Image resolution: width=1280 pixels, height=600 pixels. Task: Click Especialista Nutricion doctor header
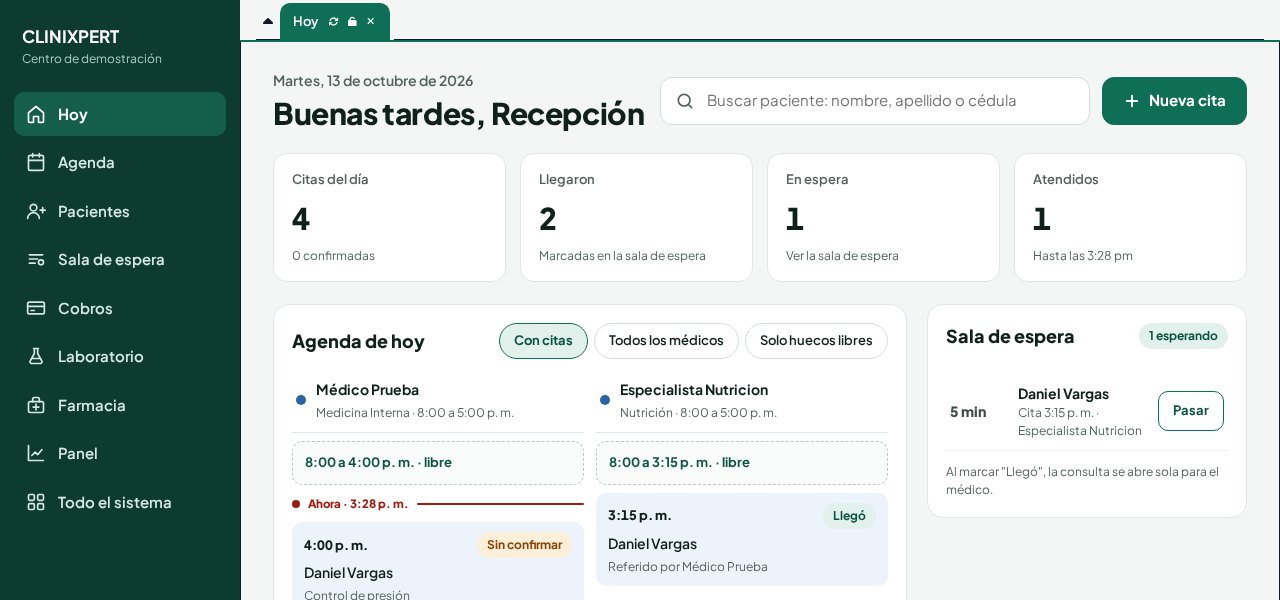tap(694, 390)
